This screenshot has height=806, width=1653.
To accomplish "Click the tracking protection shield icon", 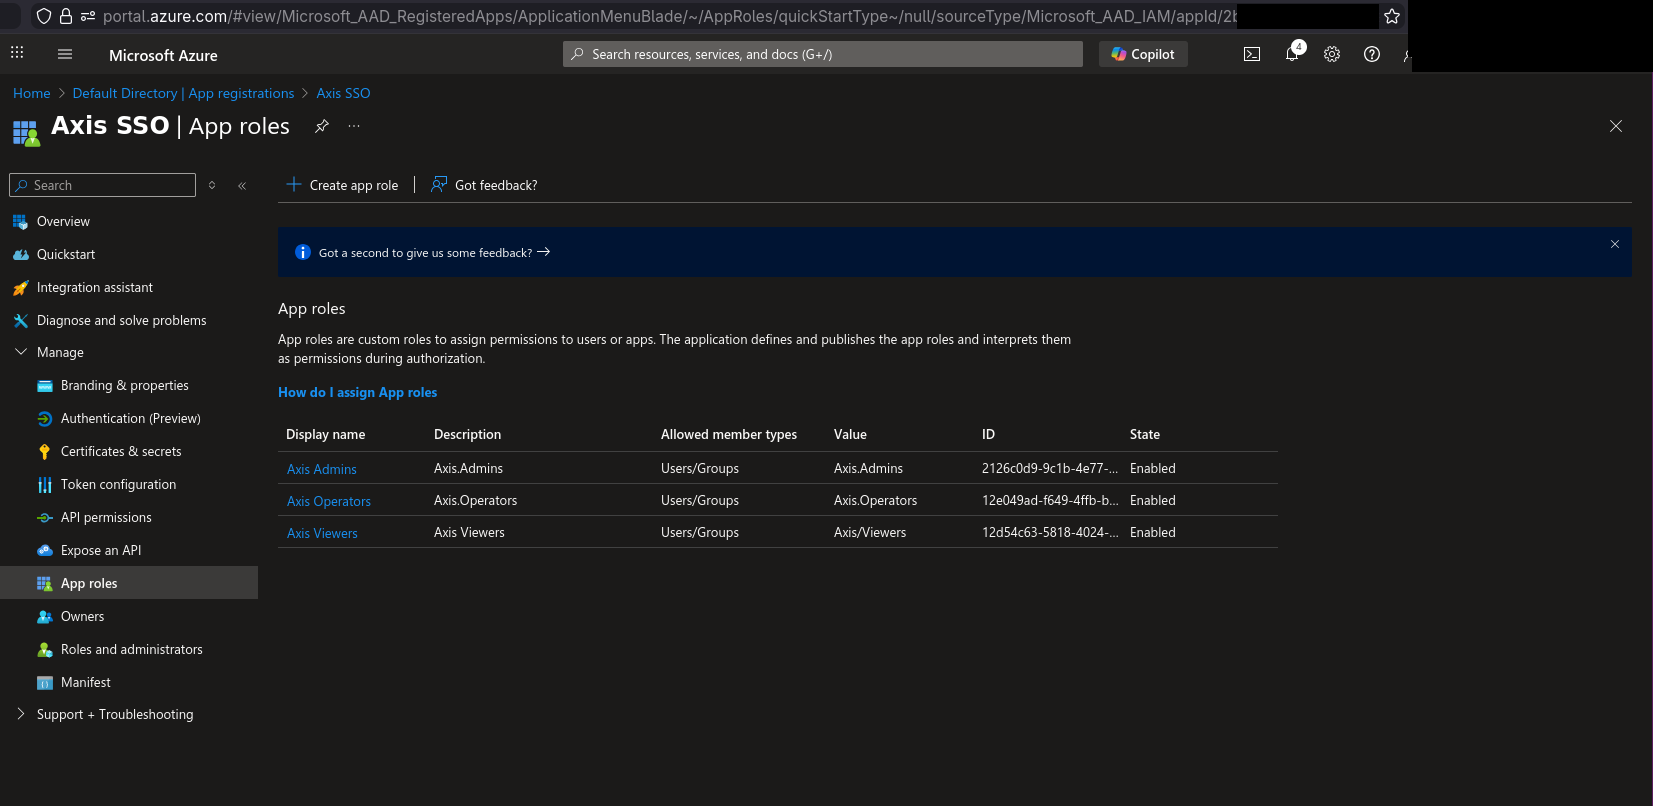I will point(44,16).
